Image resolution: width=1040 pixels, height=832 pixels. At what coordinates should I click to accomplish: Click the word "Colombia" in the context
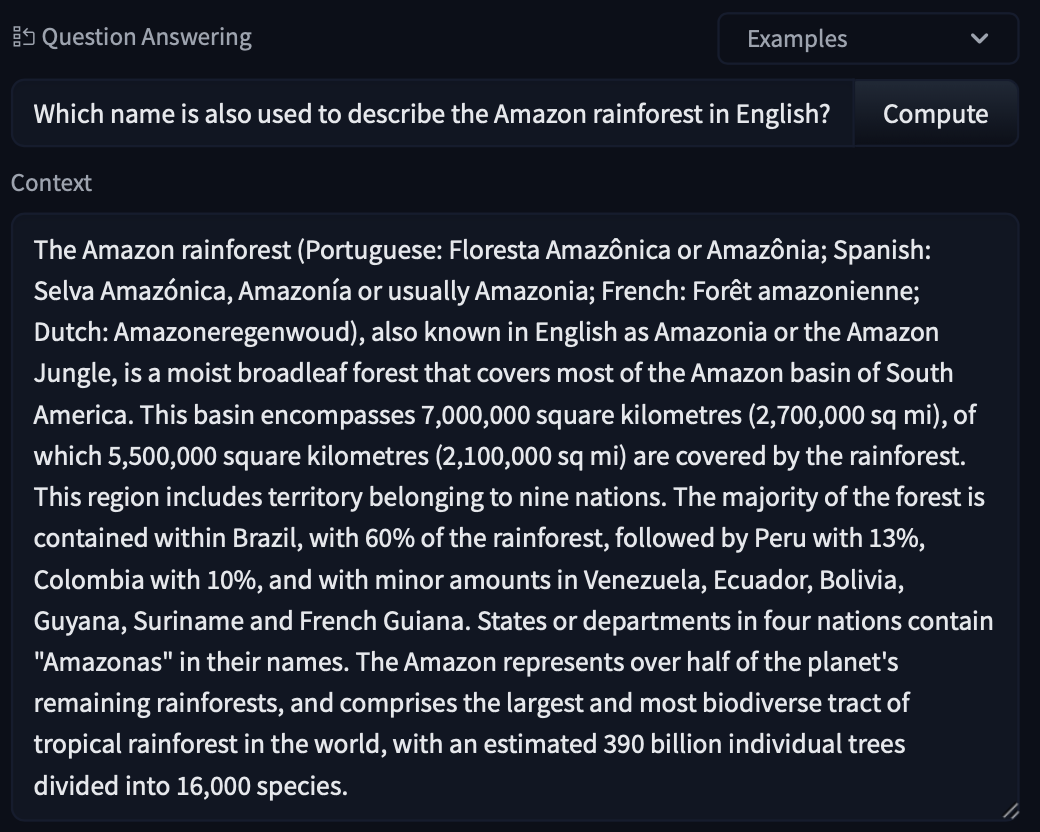(x=82, y=580)
